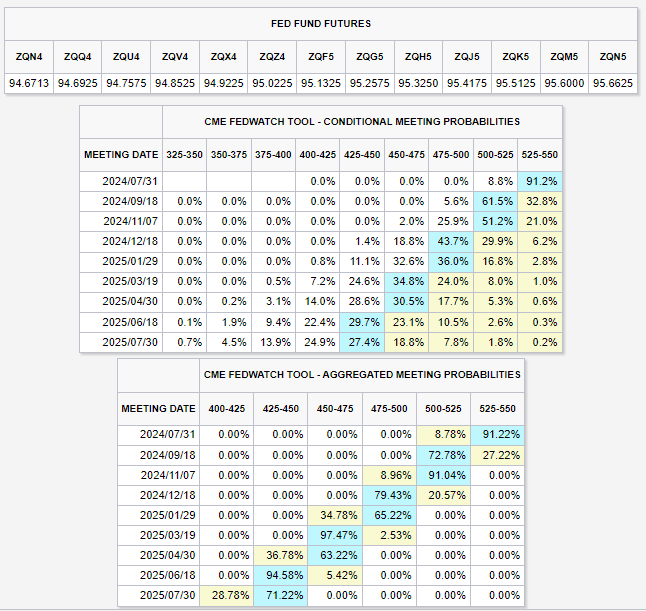This screenshot has height=611, width=646.
Task: Click the ZQJ5 contract header
Action: (x=467, y=56)
